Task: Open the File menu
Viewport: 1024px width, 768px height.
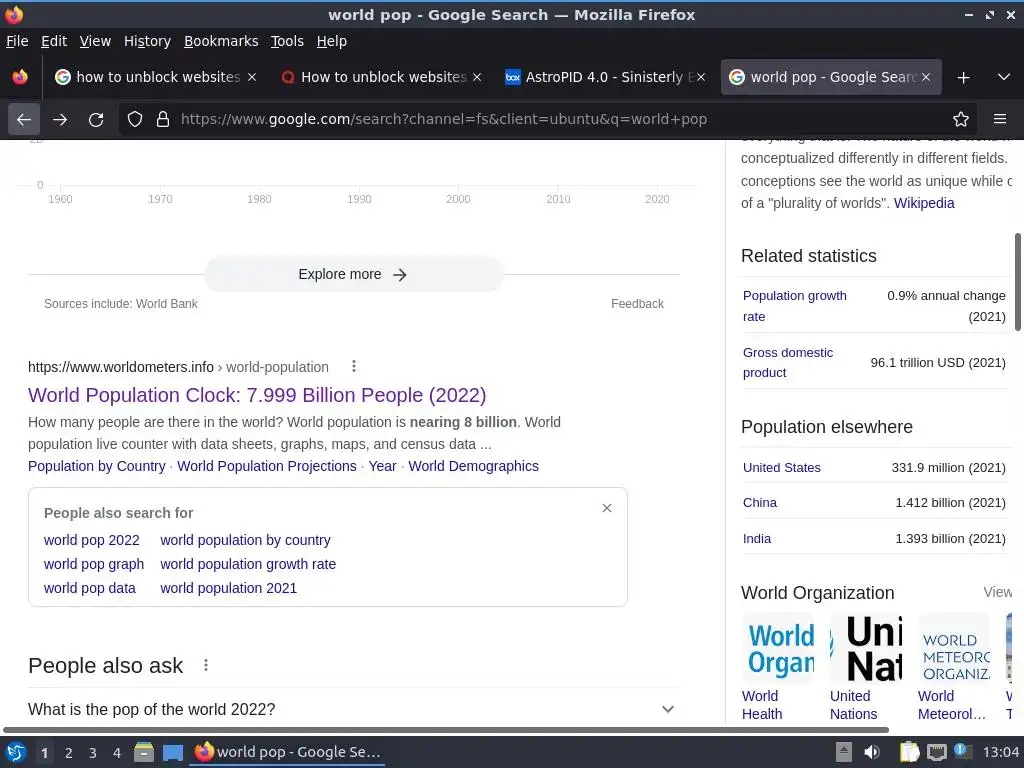Action: point(17,41)
